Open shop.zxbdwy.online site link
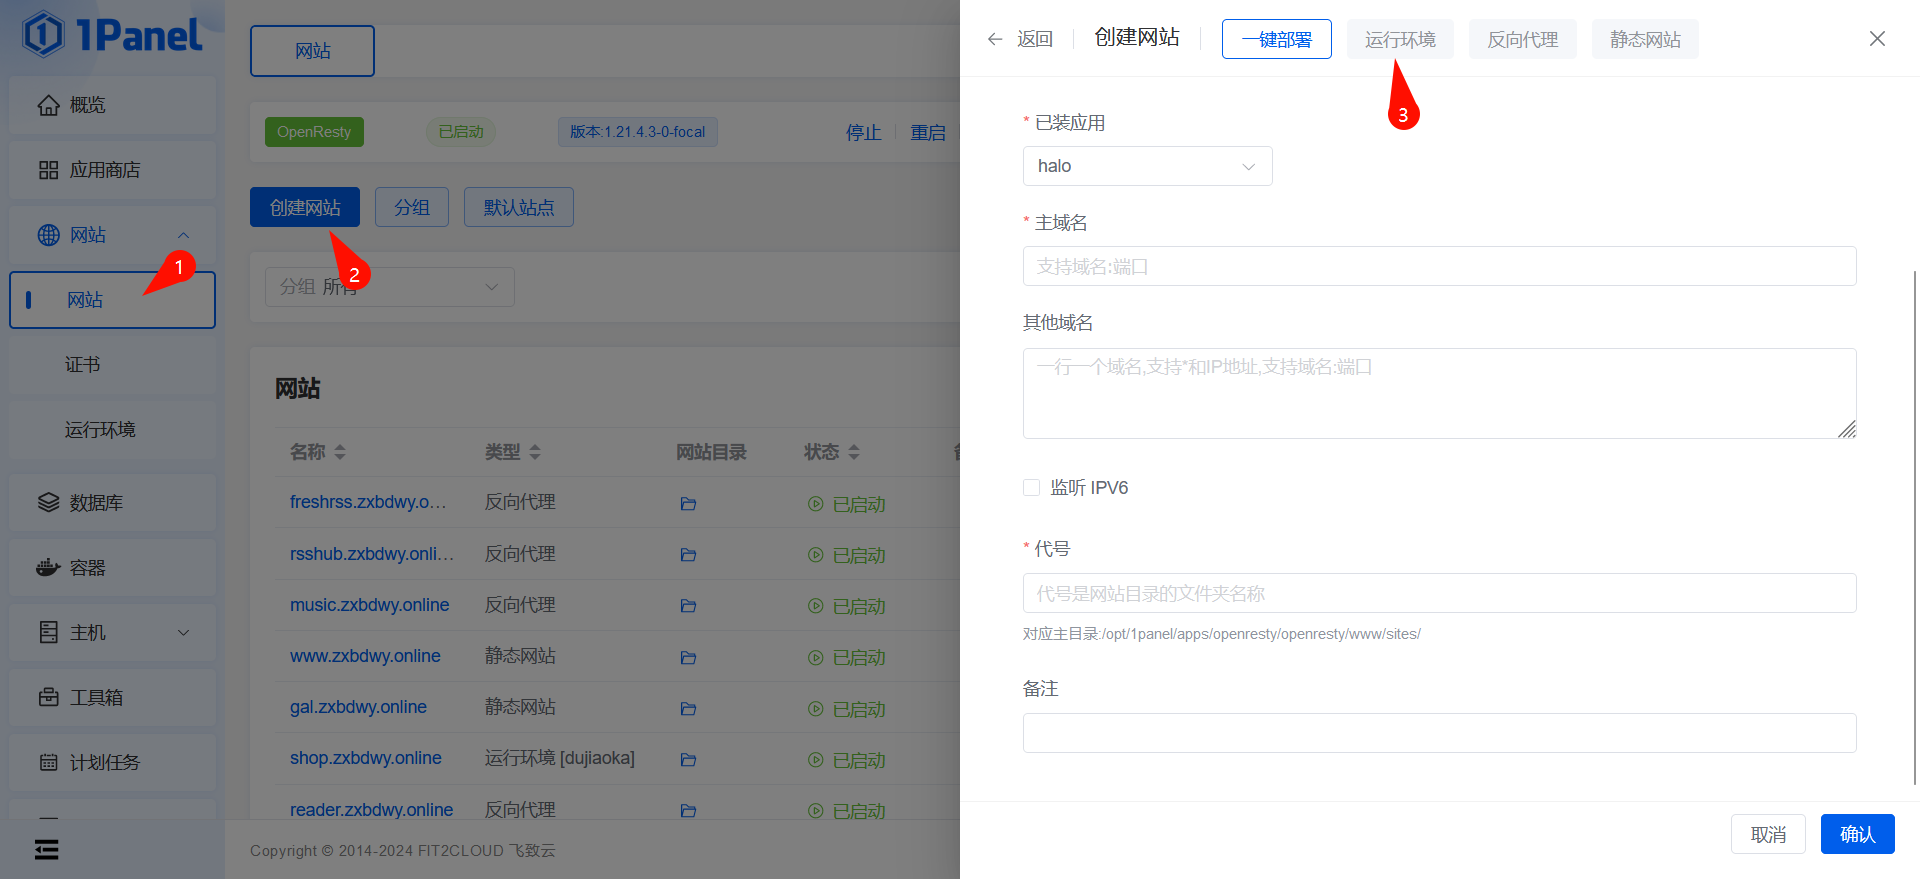Screen dimensions: 1920x879 click(366, 758)
